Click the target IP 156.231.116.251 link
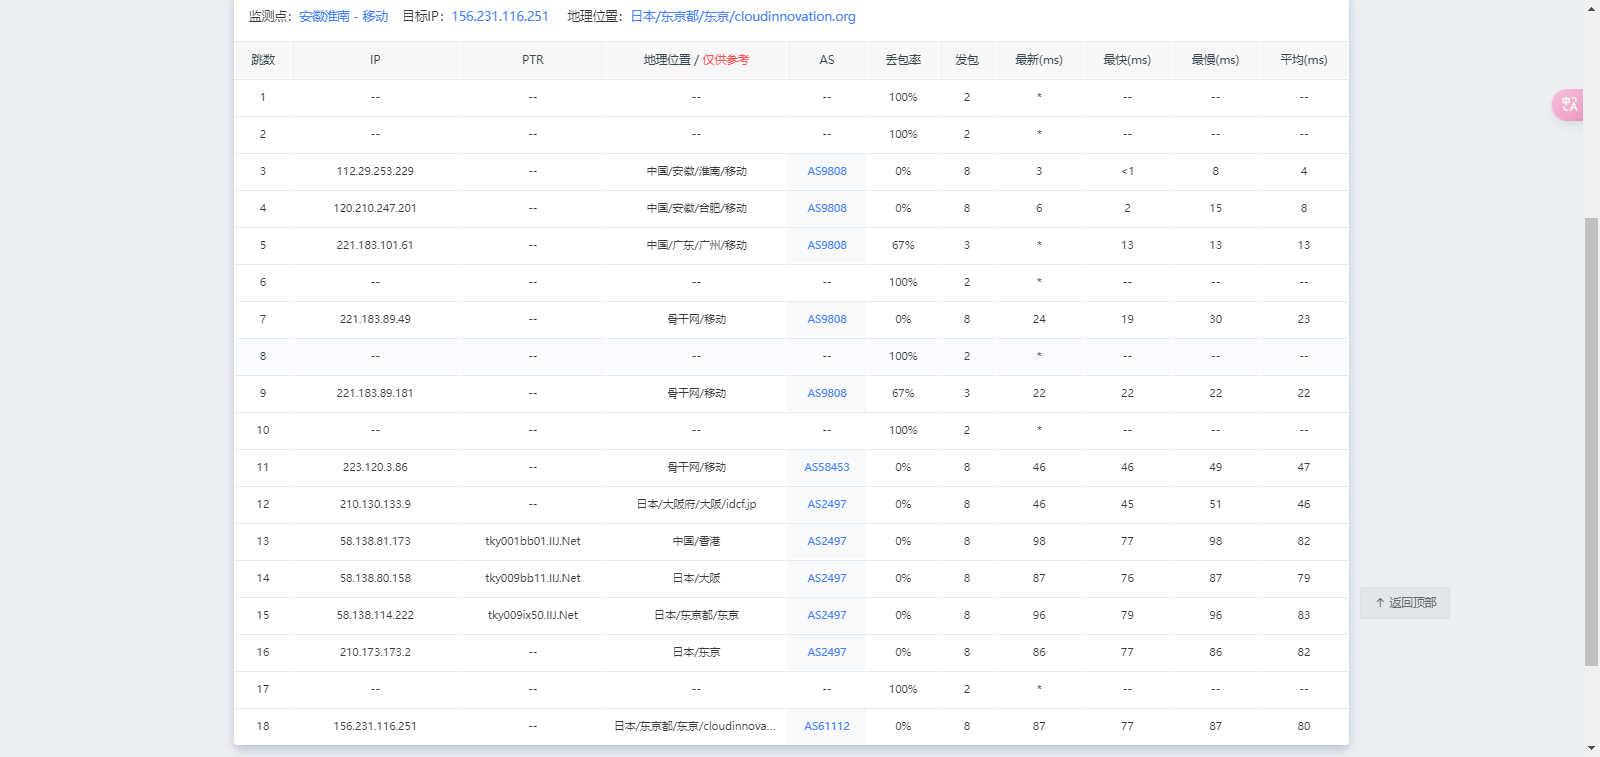This screenshot has height=757, width=1600. click(500, 17)
